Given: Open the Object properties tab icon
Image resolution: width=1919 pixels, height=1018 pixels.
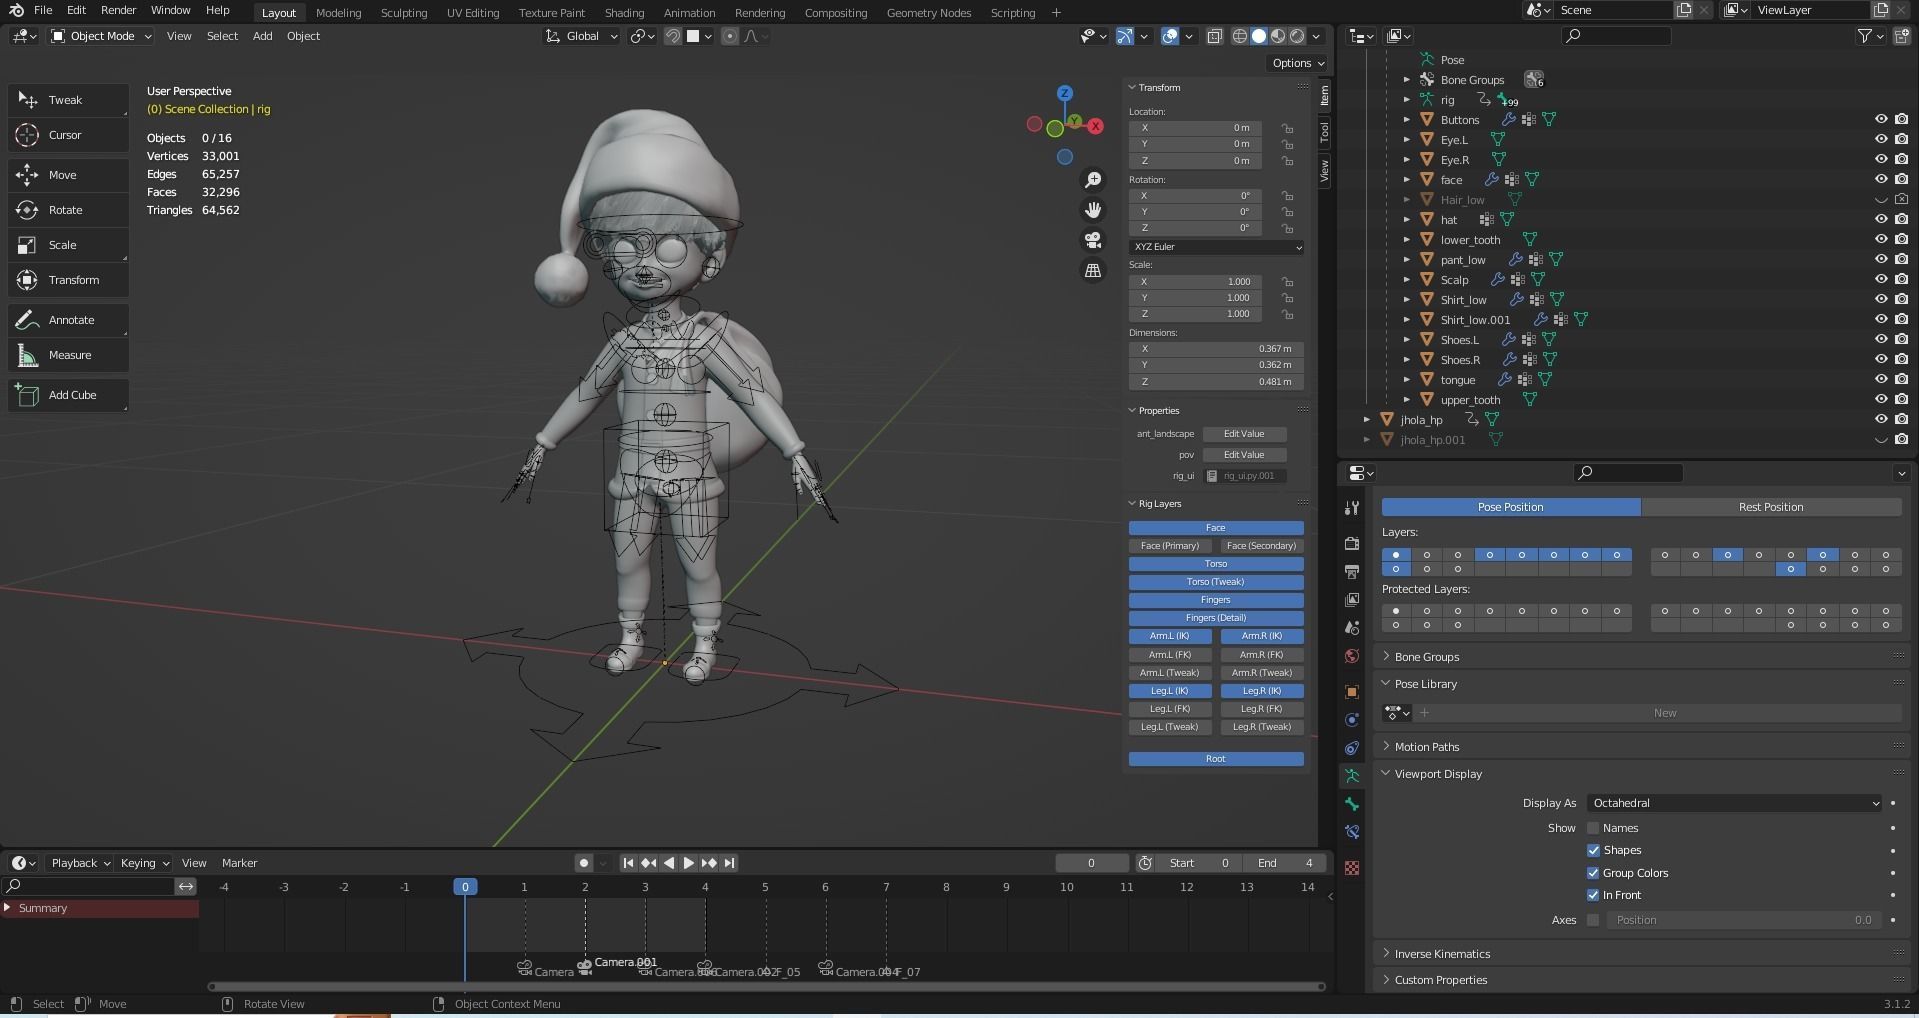Looking at the screenshot, I should (x=1352, y=692).
